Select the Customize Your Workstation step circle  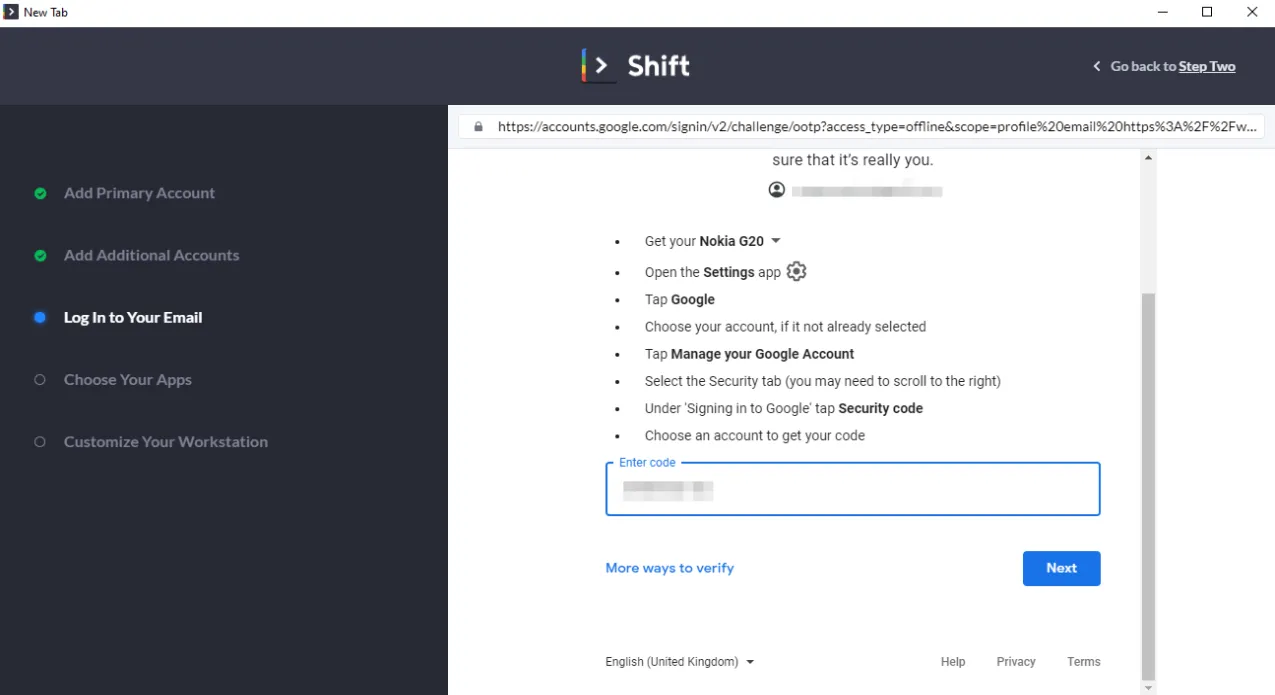(40, 442)
